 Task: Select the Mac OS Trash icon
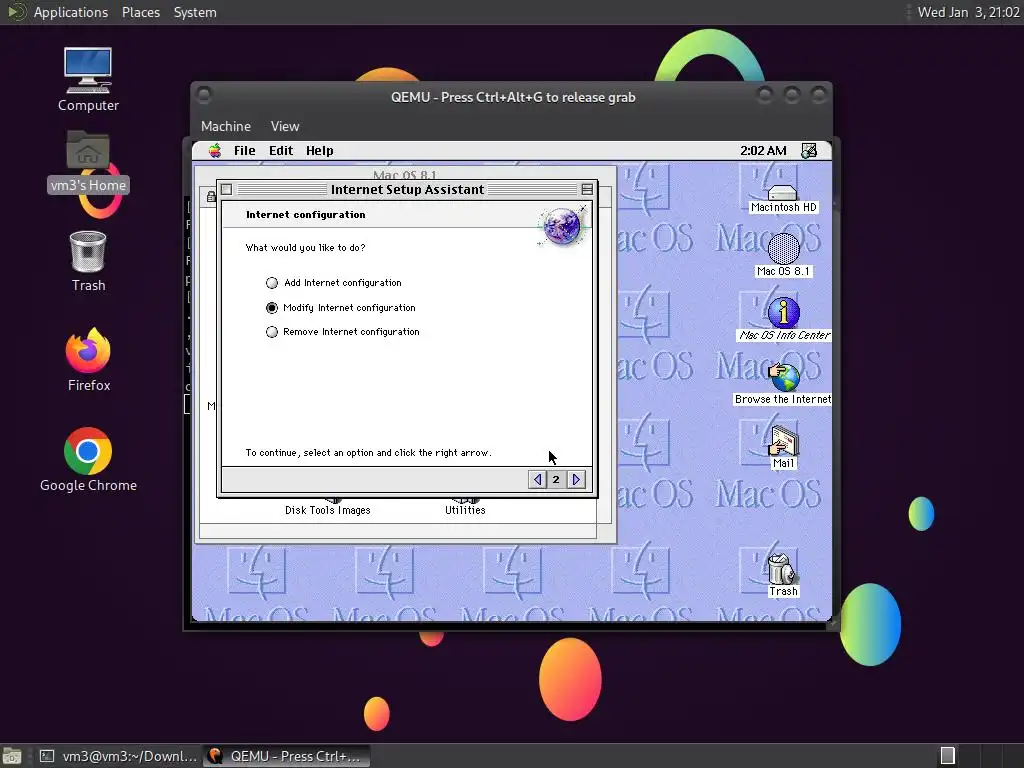click(x=782, y=575)
